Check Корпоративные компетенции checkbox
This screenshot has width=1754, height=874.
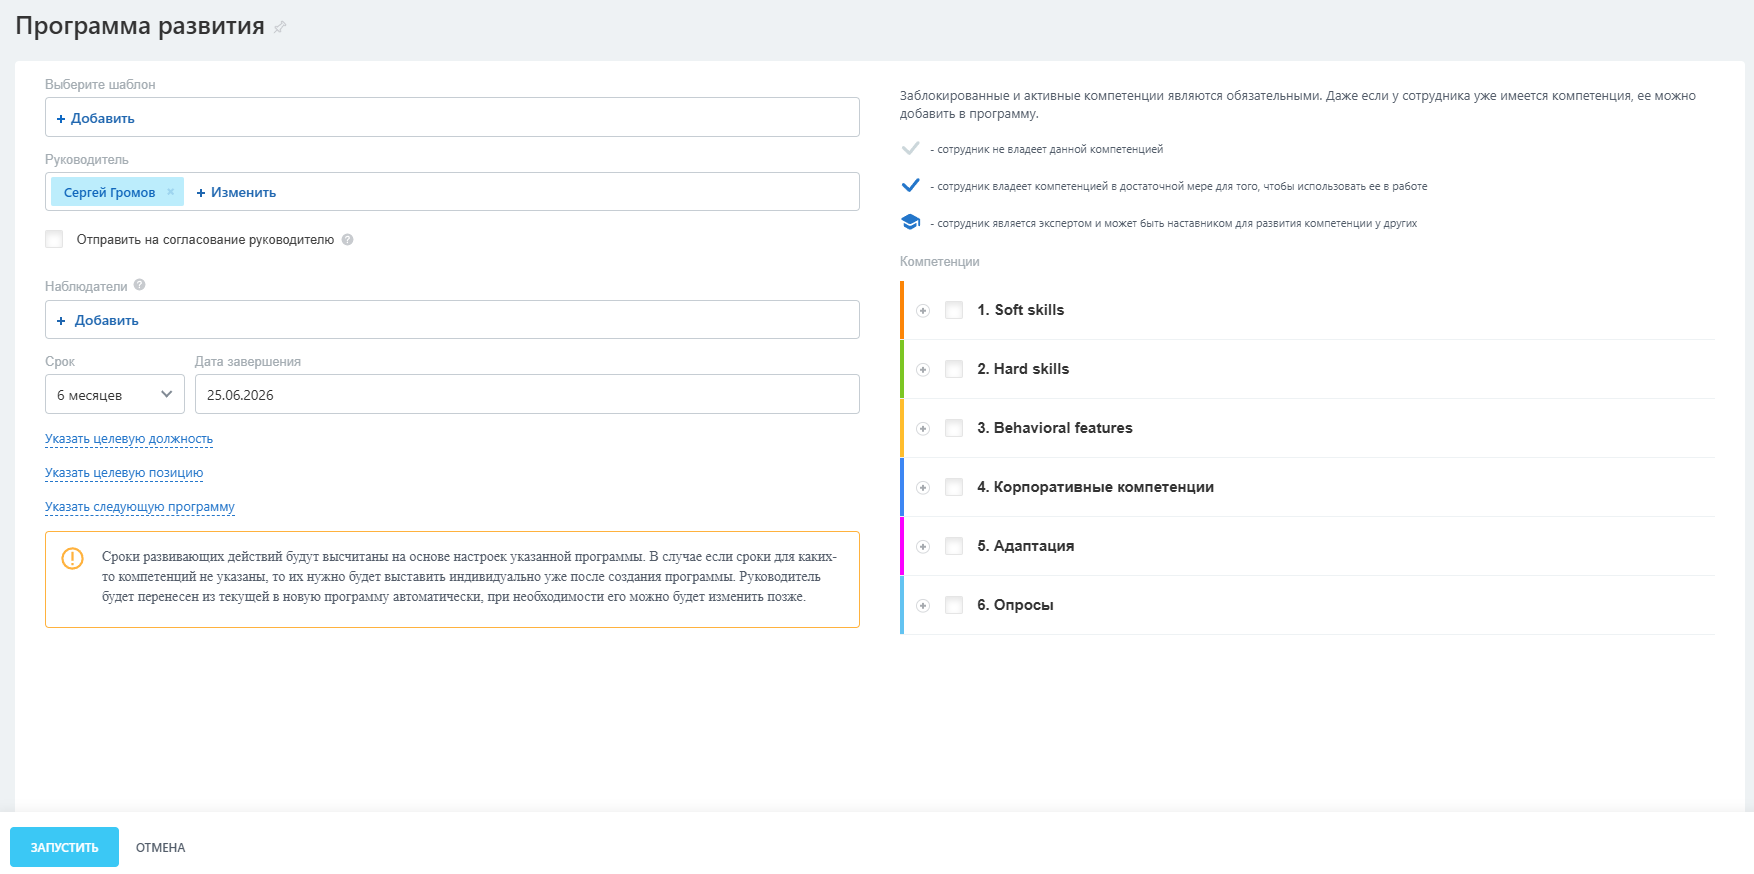tap(954, 487)
